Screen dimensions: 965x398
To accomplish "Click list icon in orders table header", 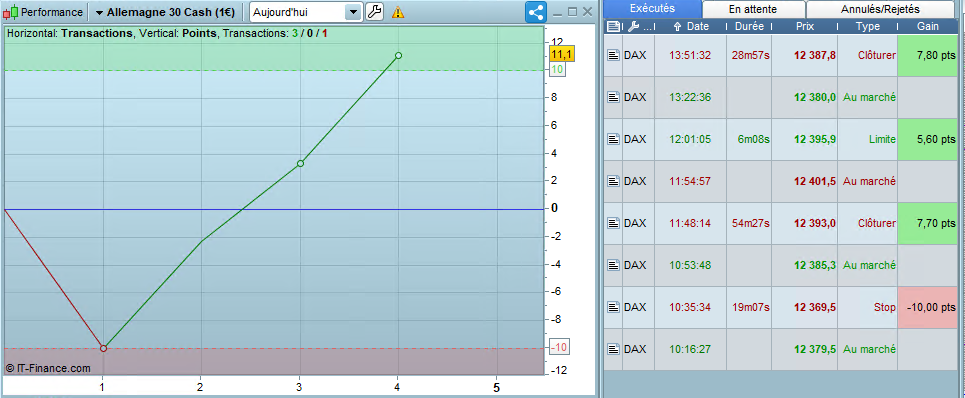I will click(613, 26).
